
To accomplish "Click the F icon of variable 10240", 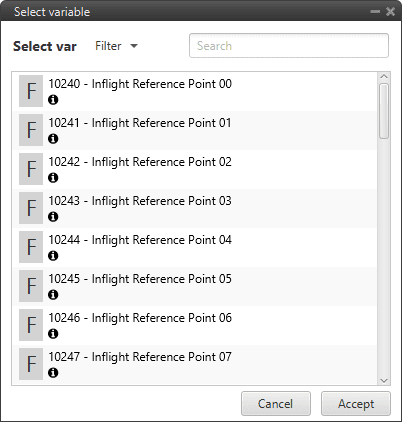I will (31, 91).
